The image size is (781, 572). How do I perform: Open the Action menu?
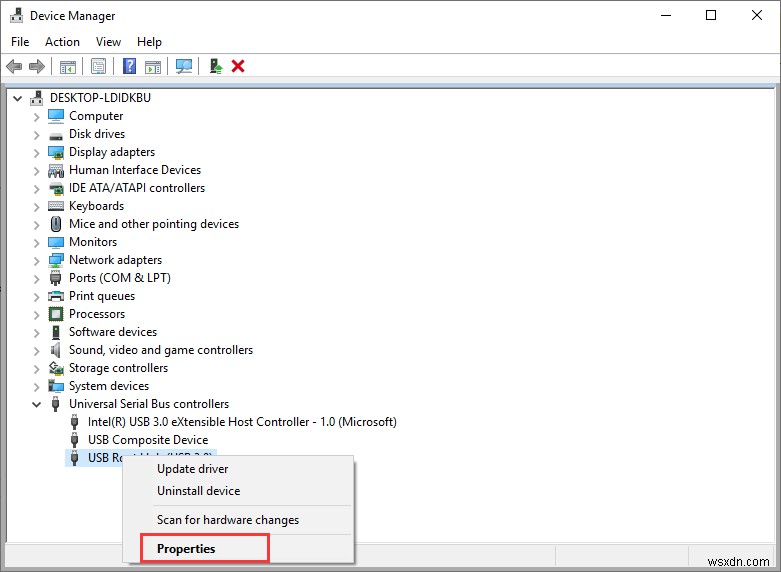point(62,42)
